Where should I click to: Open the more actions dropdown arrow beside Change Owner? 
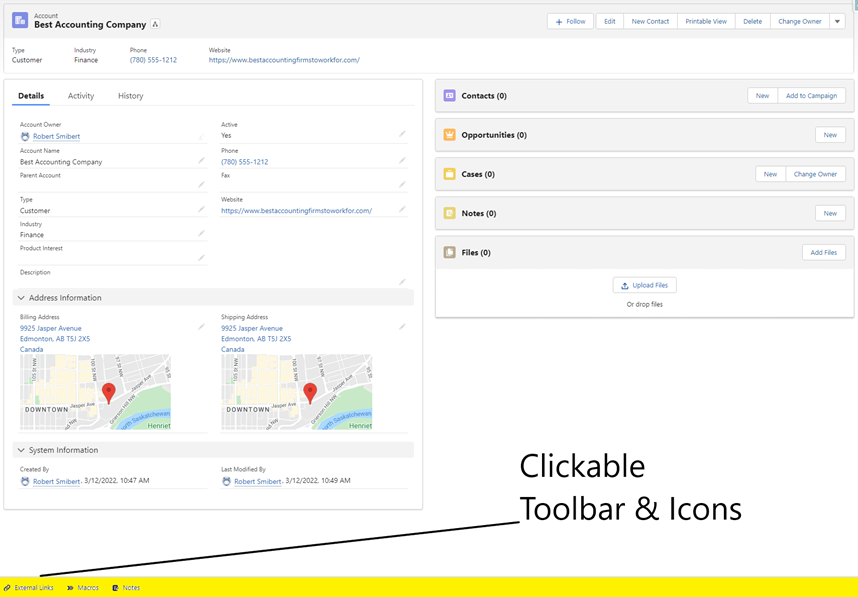click(x=837, y=21)
